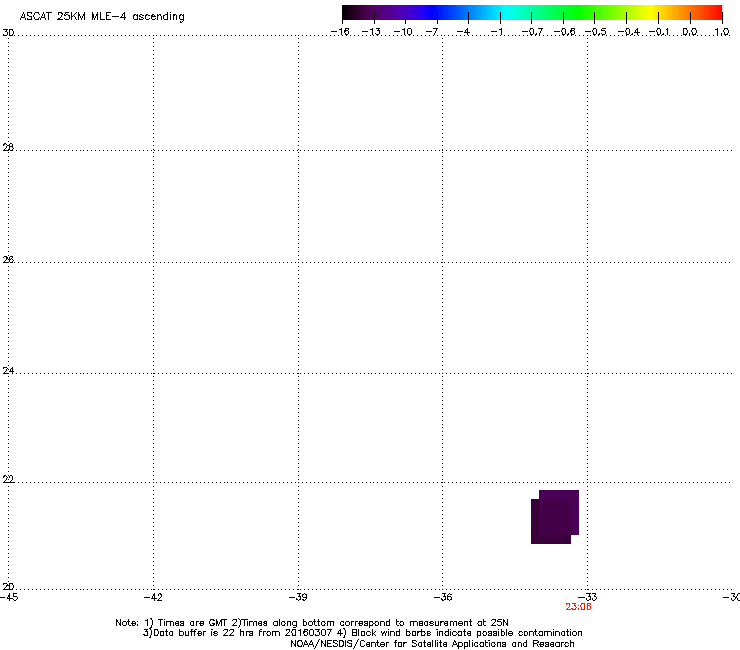Image resolution: width=740 pixels, height=650 pixels.
Task: Click the longitude -36 axis label
Action: [x=443, y=597]
